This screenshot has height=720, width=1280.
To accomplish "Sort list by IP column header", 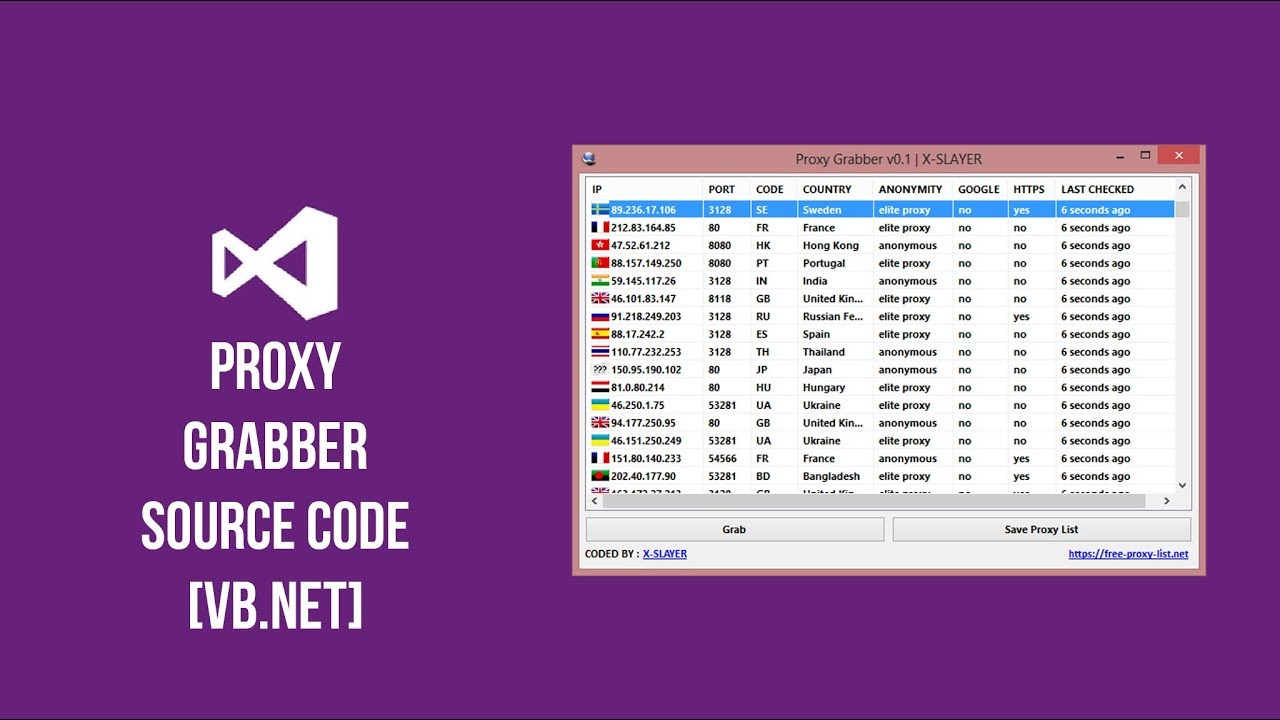I will point(645,189).
